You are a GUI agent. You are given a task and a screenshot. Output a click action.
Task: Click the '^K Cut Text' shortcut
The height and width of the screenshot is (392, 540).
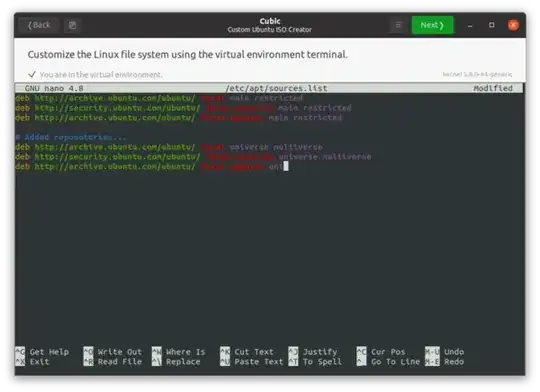tap(247, 352)
